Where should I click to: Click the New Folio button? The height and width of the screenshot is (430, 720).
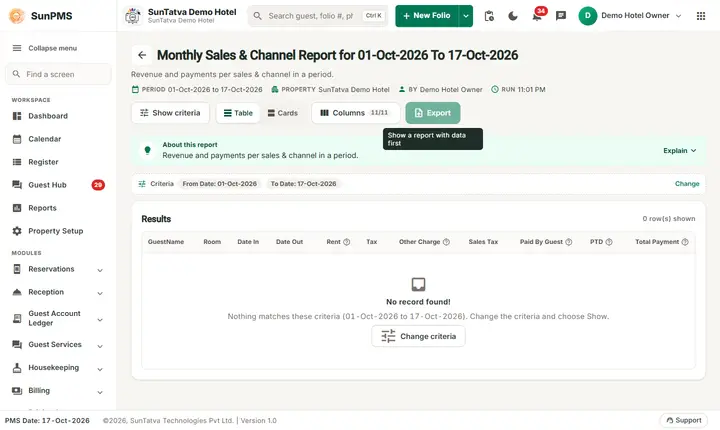tap(427, 16)
